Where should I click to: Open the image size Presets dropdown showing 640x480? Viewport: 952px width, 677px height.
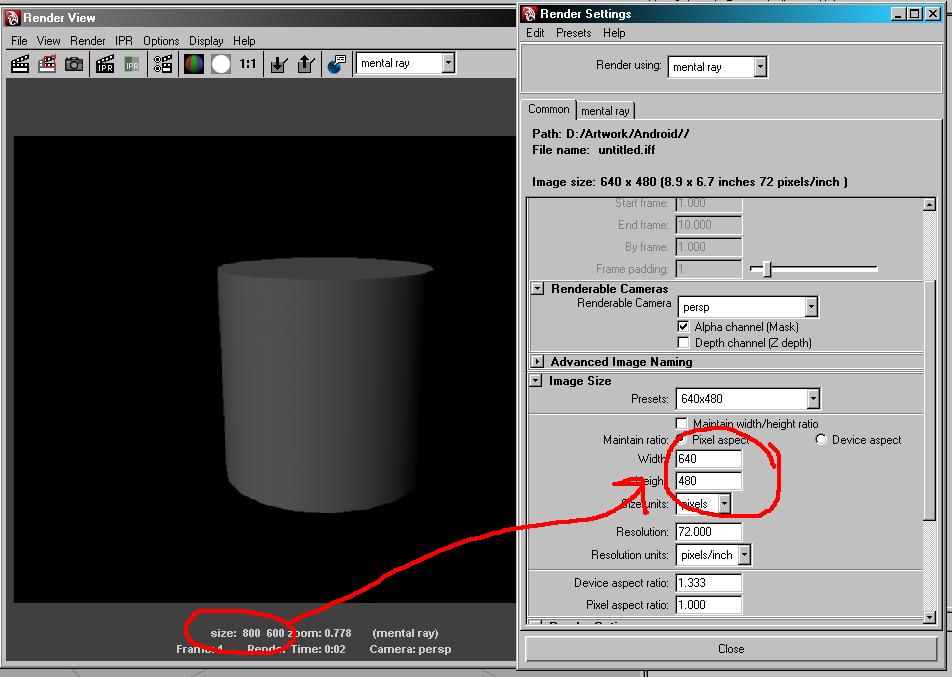(x=748, y=399)
